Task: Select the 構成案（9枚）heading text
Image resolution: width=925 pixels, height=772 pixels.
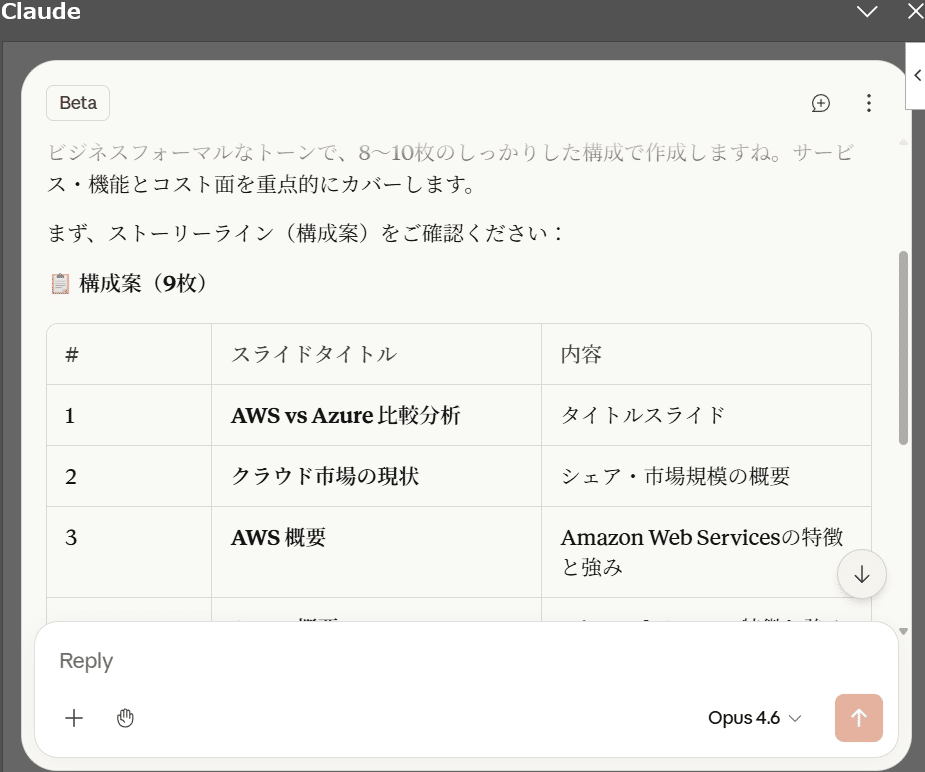Action: (143, 284)
